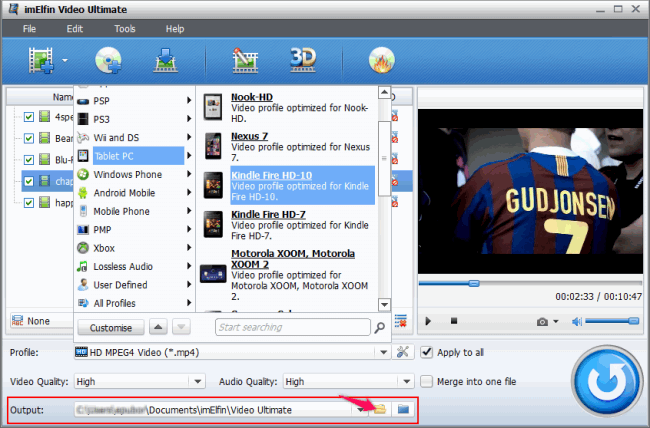
Task: Stop the preview playback
Action: [454, 321]
